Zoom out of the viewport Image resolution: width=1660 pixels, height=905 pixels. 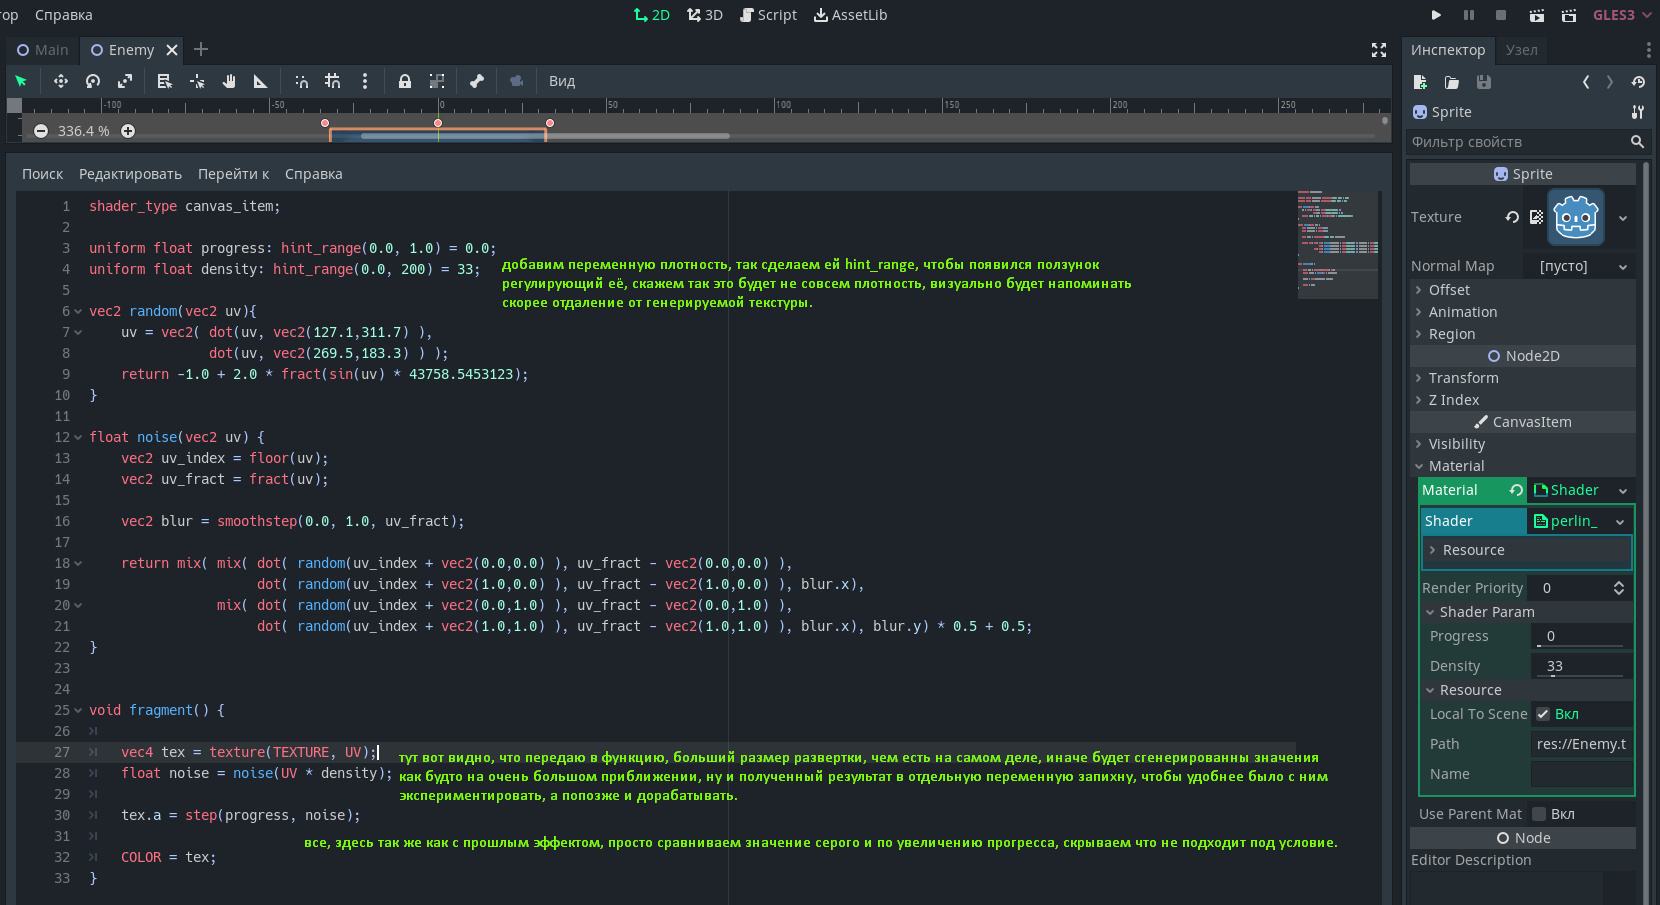pos(41,131)
